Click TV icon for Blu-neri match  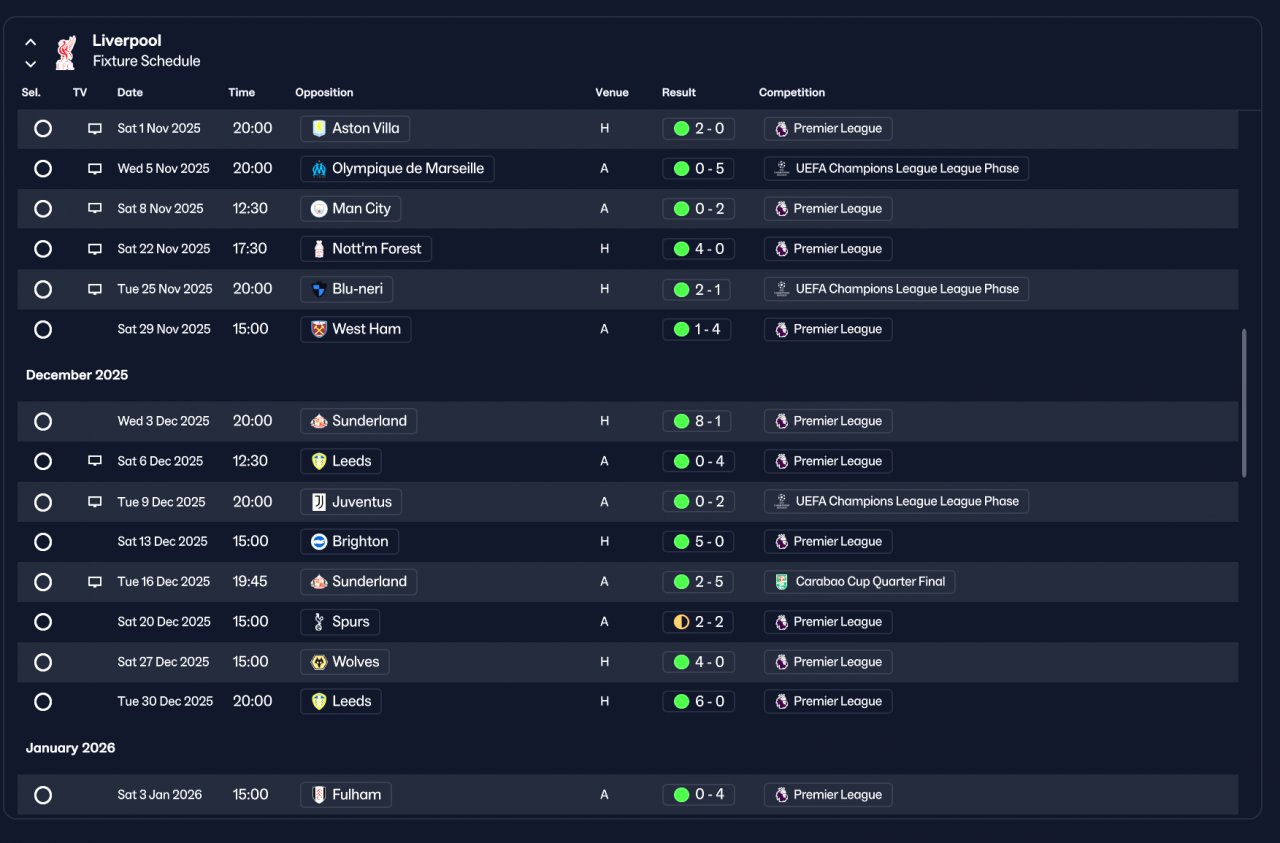(95, 289)
